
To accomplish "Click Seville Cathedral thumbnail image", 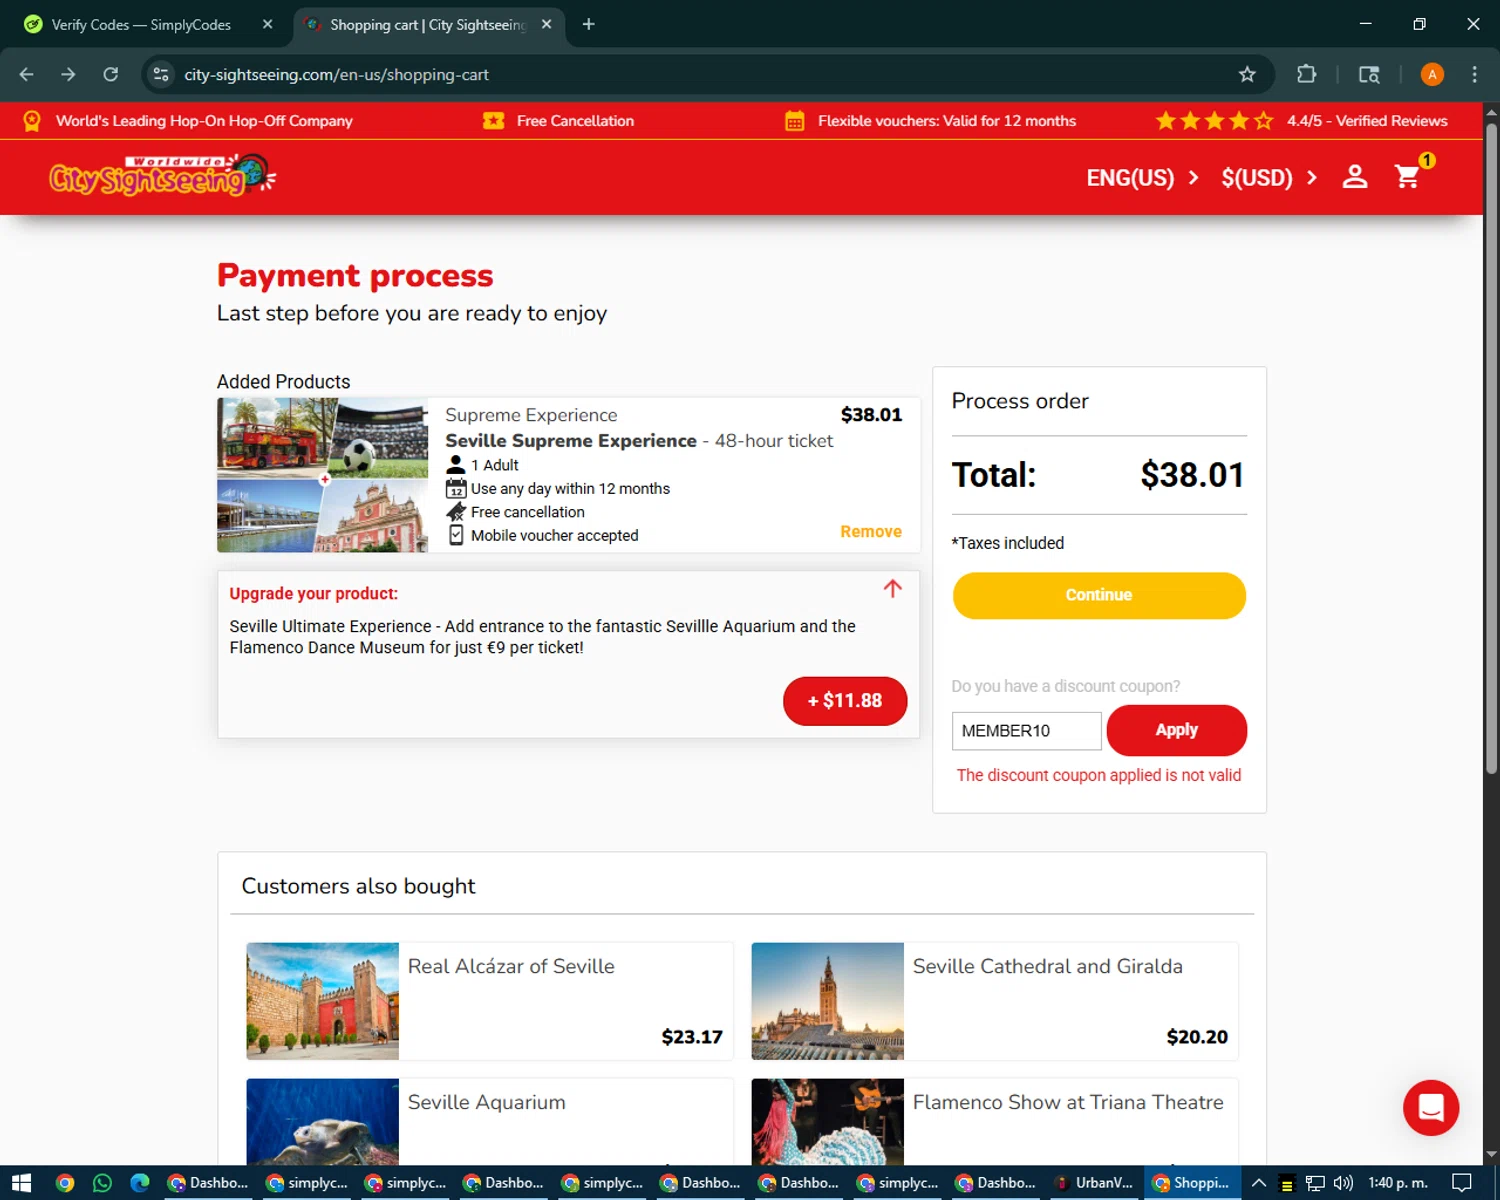I will tap(827, 1001).
